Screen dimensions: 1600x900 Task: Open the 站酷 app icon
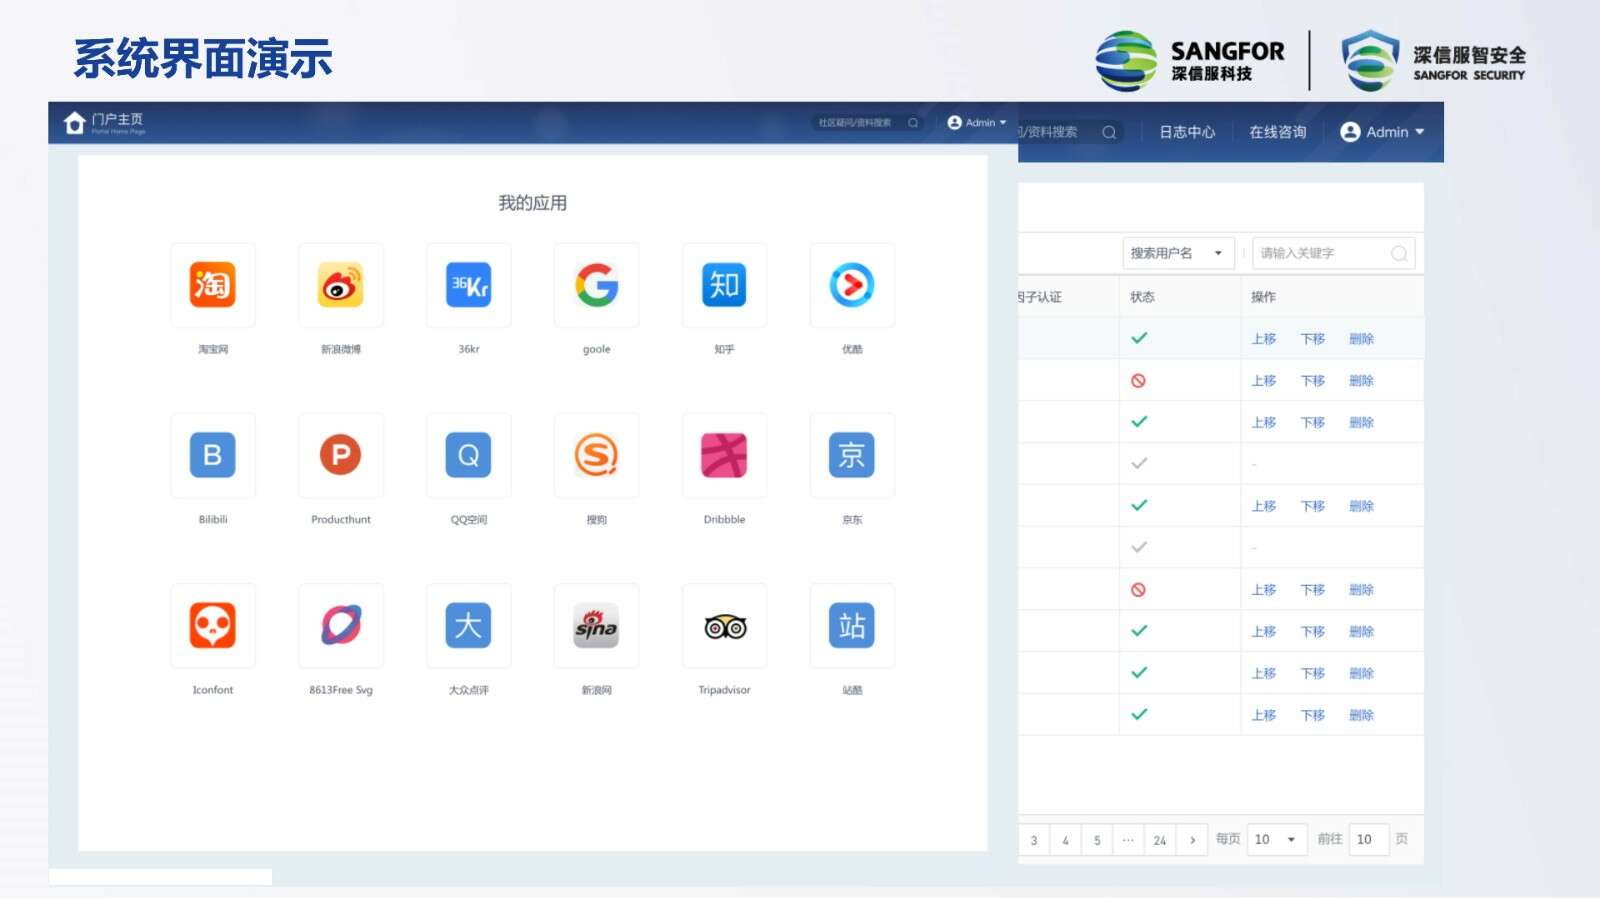(x=852, y=625)
